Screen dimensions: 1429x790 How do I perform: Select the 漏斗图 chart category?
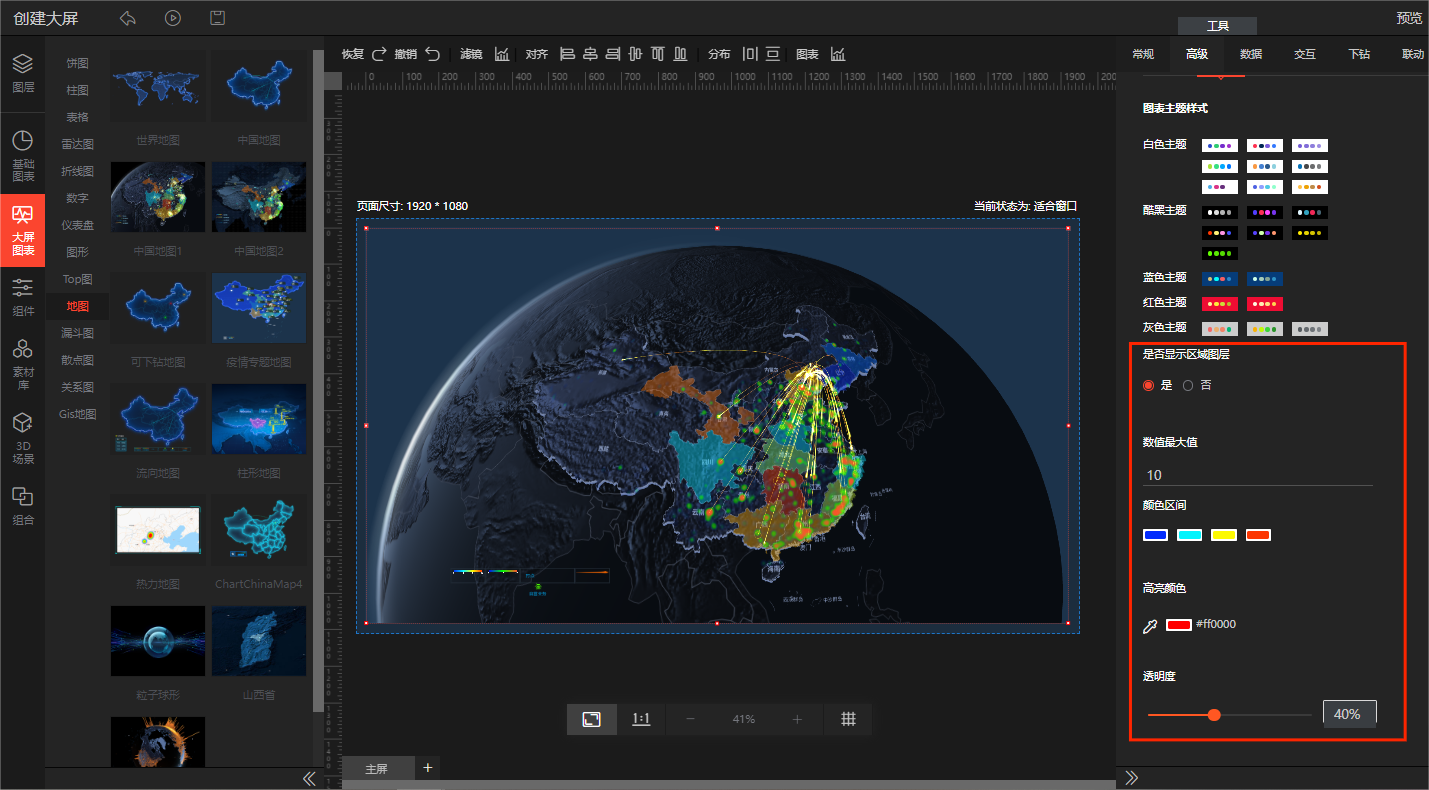(x=77, y=333)
